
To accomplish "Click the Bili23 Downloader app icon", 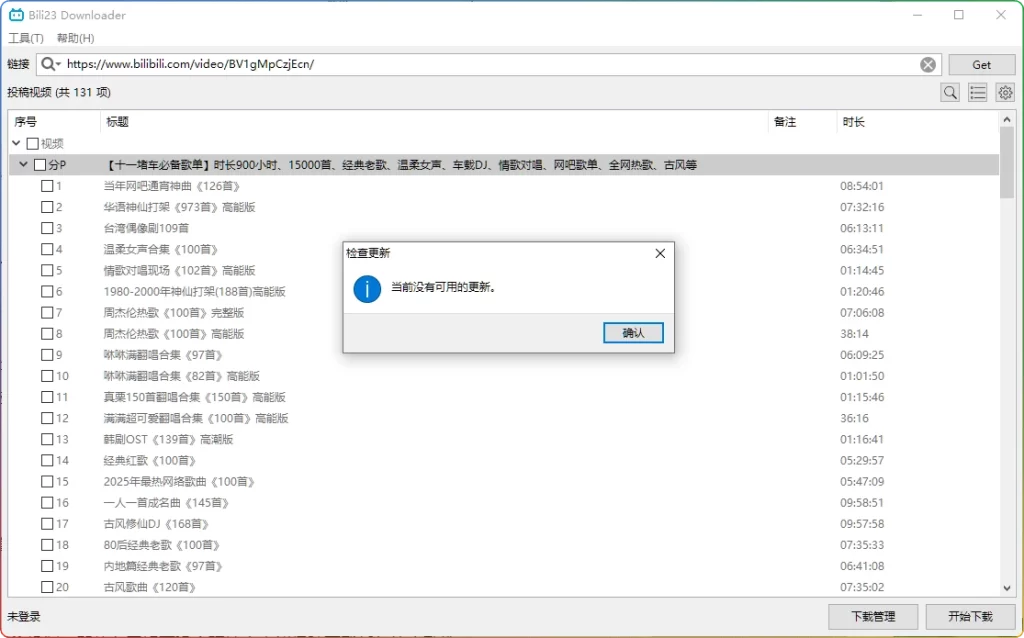I will coord(16,15).
